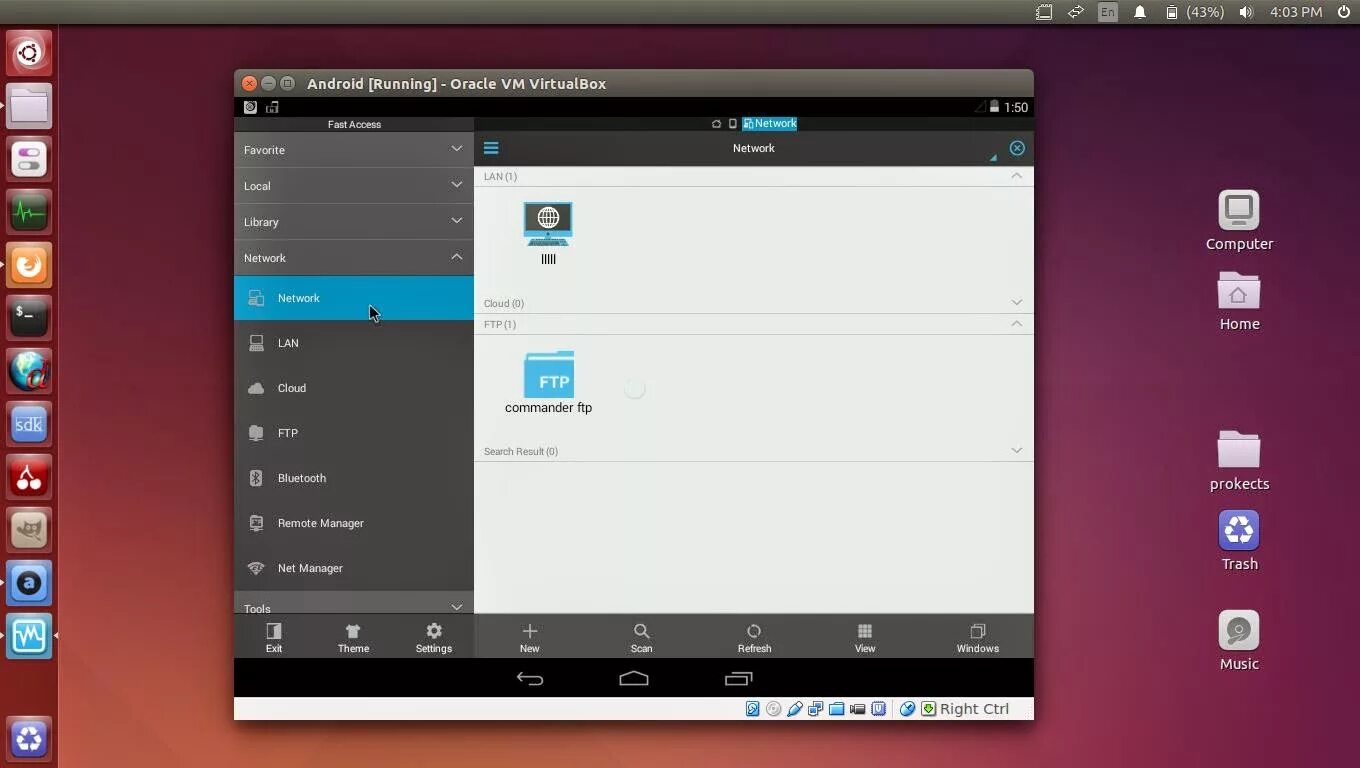Click the VirtualBox mouse integration icon

(907, 709)
